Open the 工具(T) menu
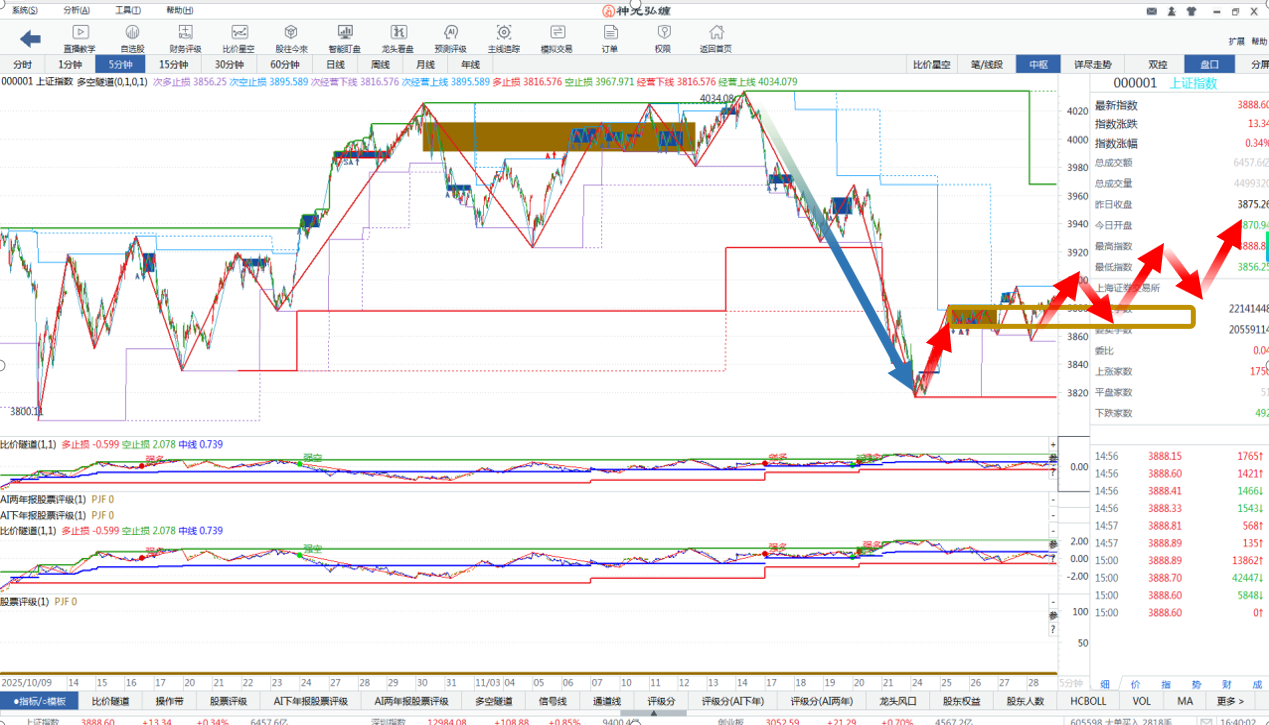Image resolution: width=1269 pixels, height=725 pixels. point(128,10)
